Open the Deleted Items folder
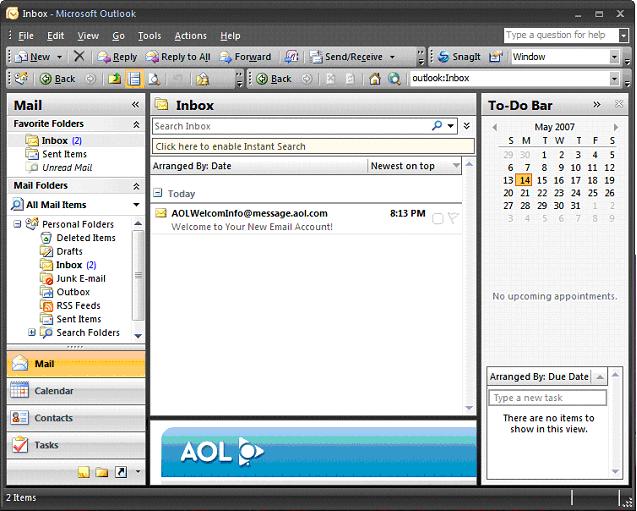The width and height of the screenshot is (637, 511). [x=78, y=238]
